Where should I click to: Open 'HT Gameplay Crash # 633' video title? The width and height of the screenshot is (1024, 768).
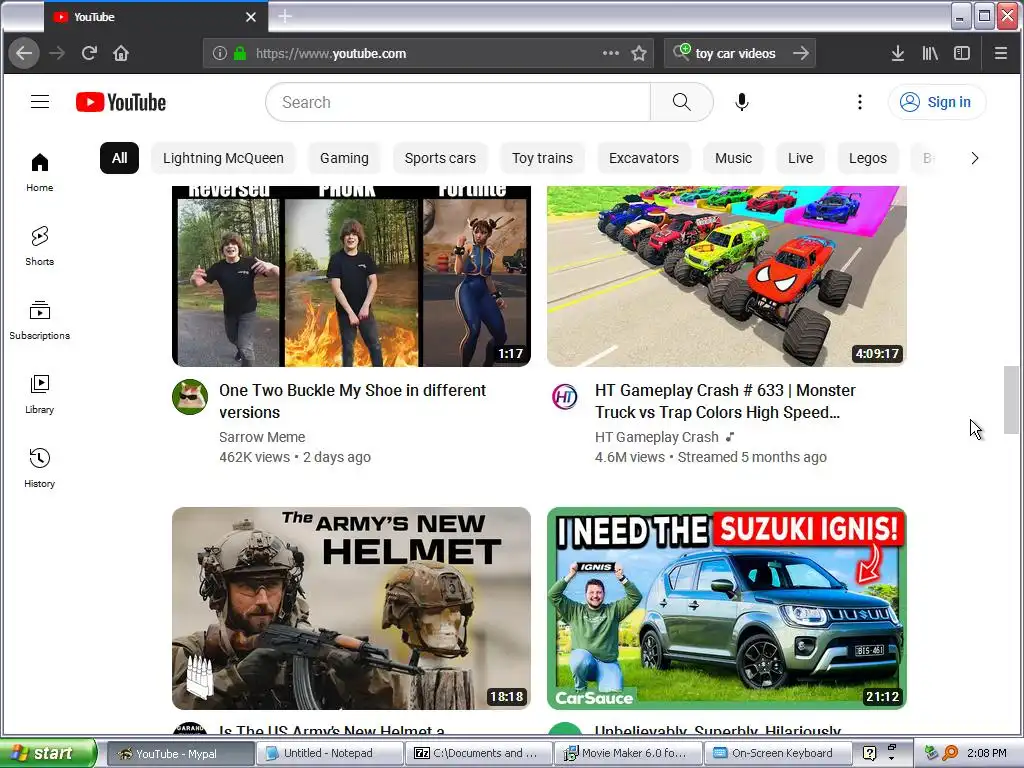tap(725, 401)
